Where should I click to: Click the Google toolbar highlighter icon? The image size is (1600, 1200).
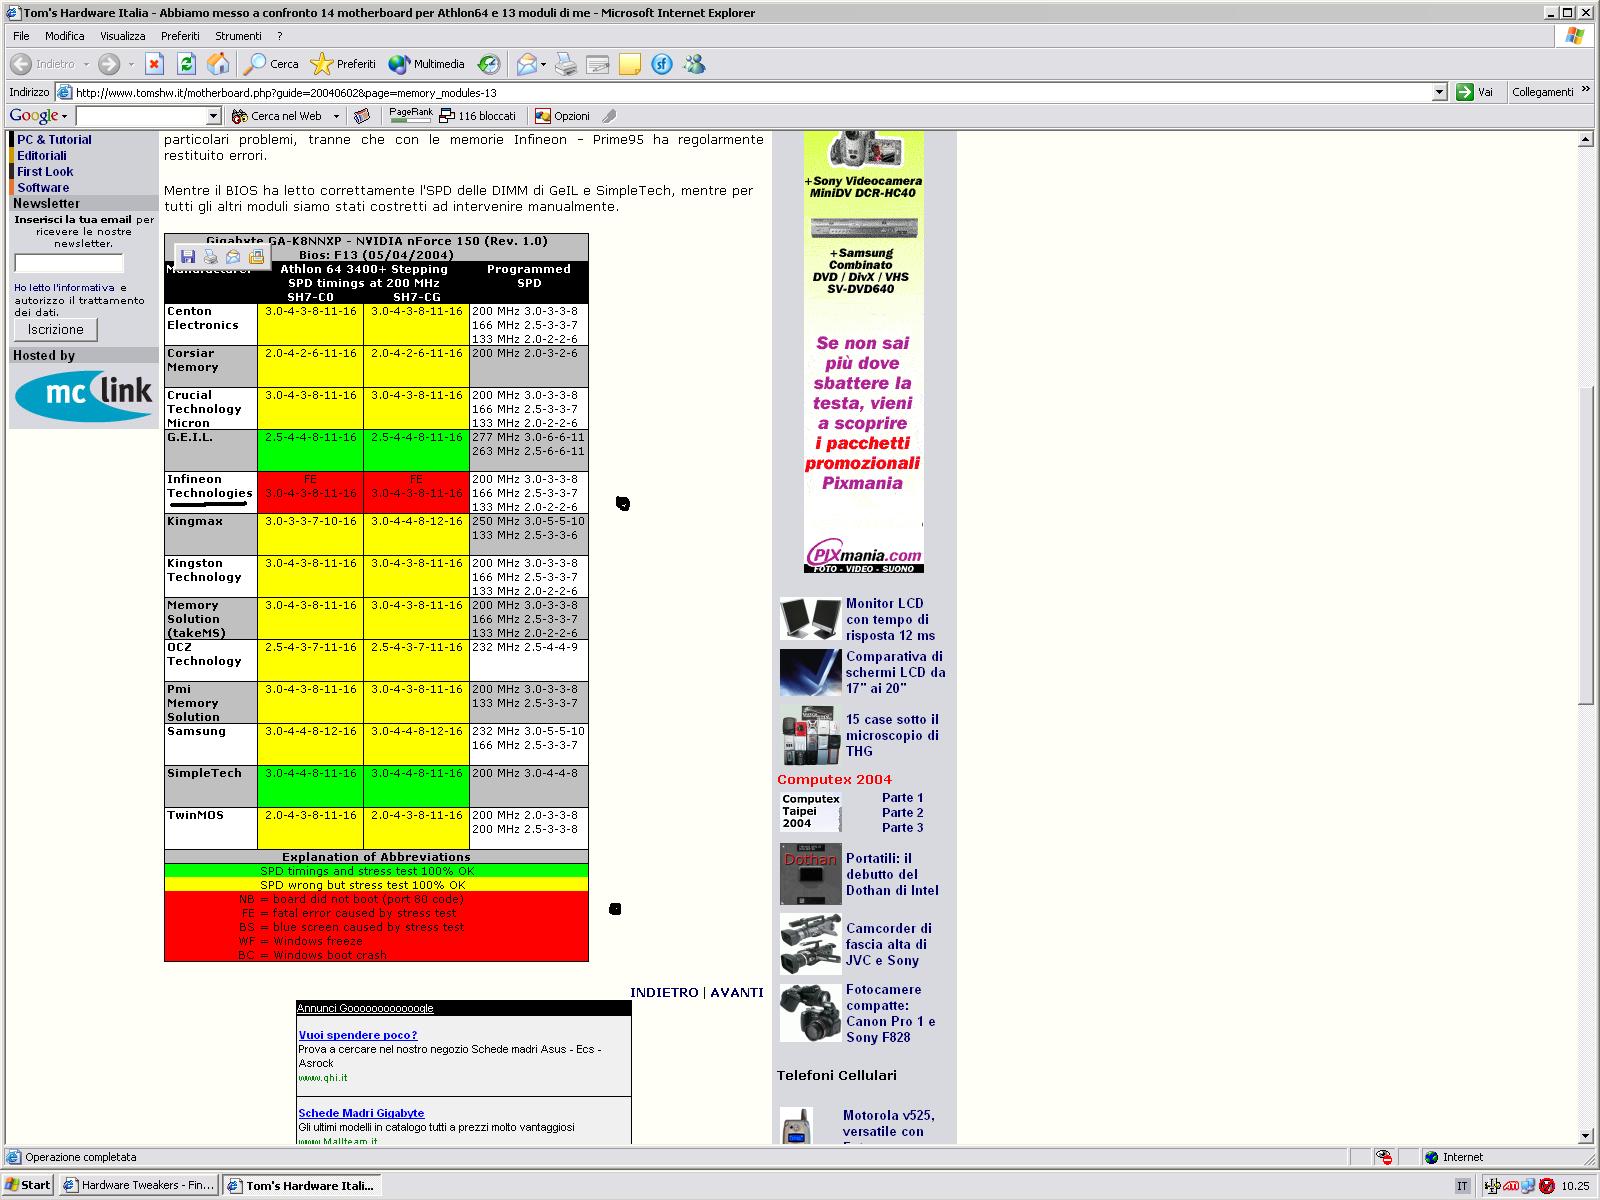click(x=609, y=116)
